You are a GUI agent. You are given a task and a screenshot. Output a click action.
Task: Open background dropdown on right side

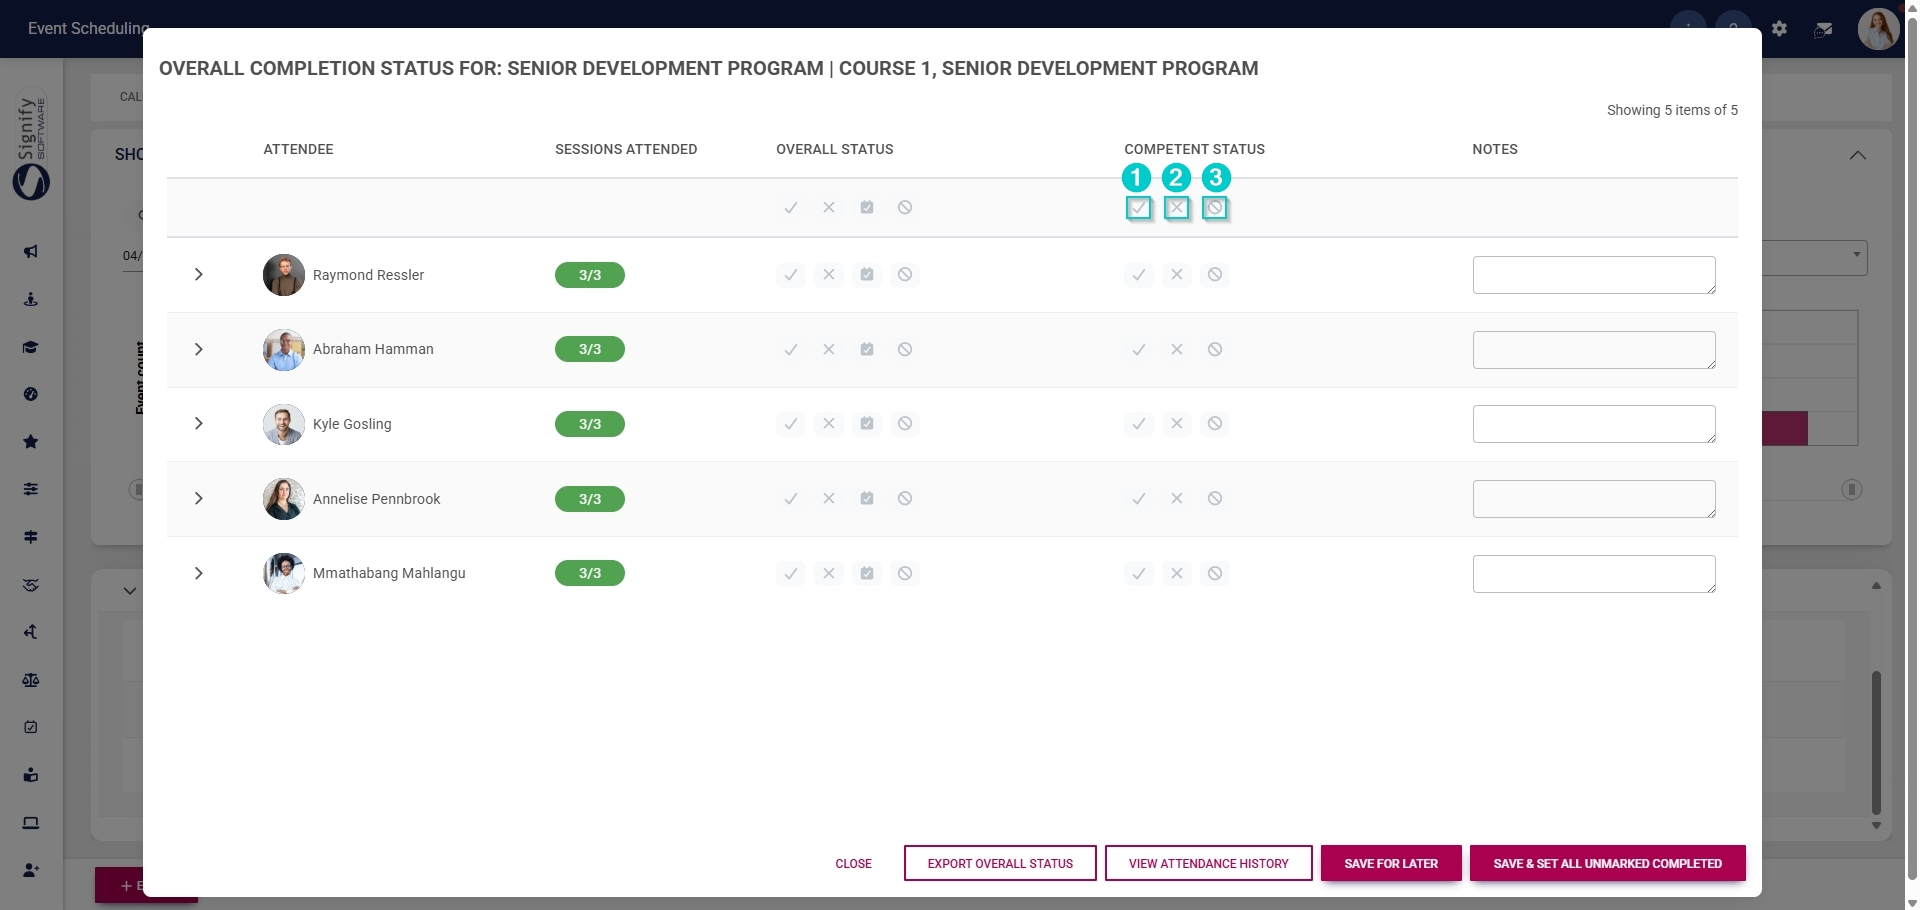click(1856, 255)
